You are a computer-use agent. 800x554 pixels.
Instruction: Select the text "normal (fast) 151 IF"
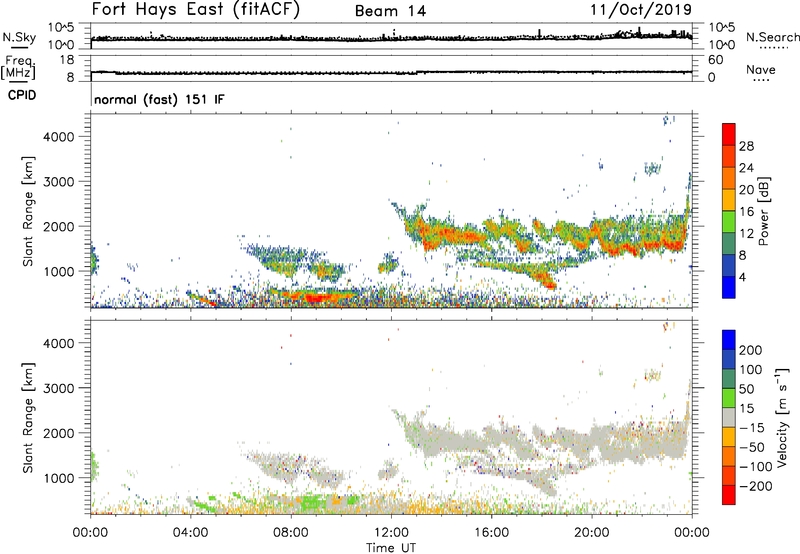[x=159, y=99]
